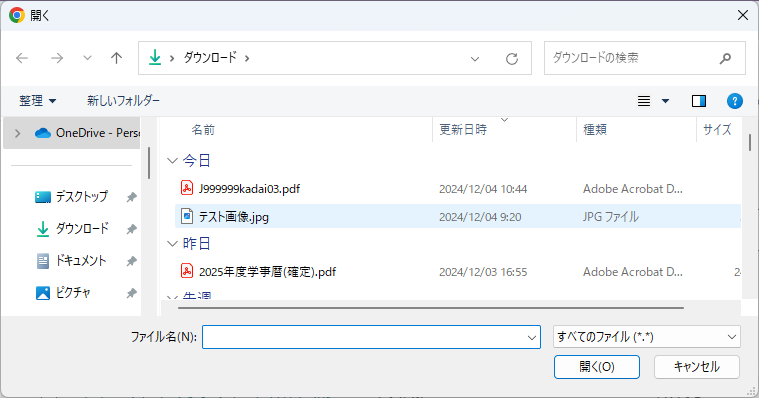Open the address bar history dropdown
Screen dimensions: 759x398
tap(475, 59)
